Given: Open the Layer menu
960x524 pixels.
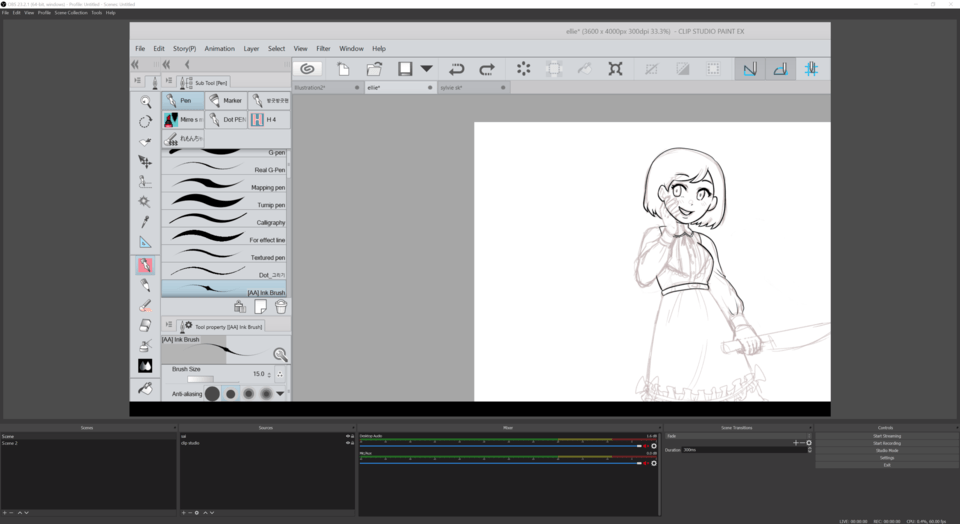Looking at the screenshot, I should click(251, 48).
